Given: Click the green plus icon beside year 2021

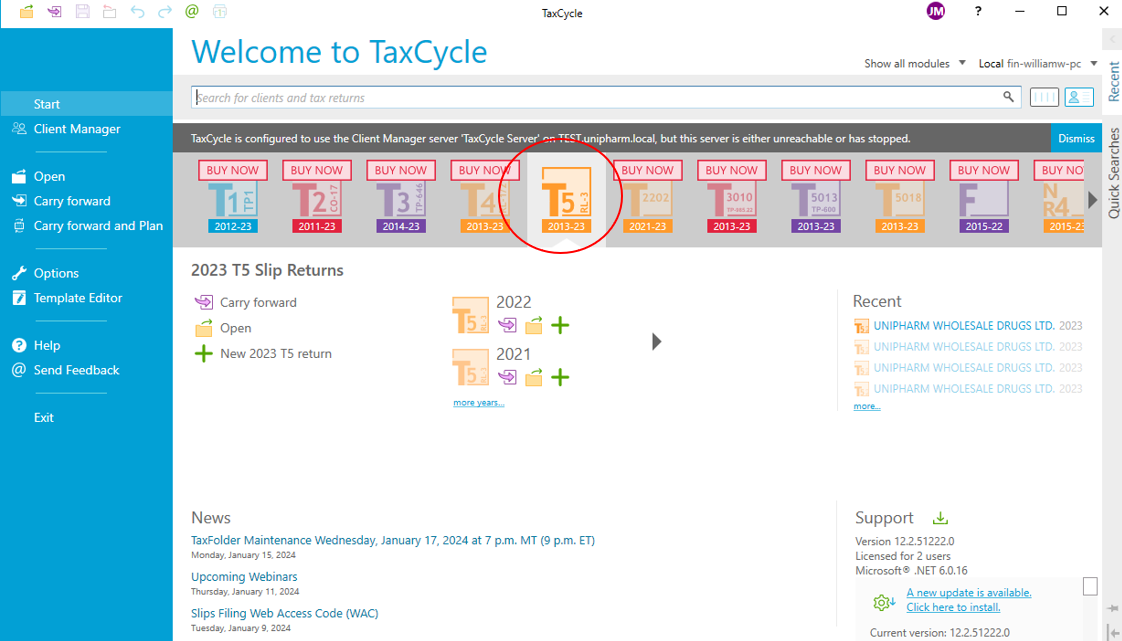Looking at the screenshot, I should 560,377.
